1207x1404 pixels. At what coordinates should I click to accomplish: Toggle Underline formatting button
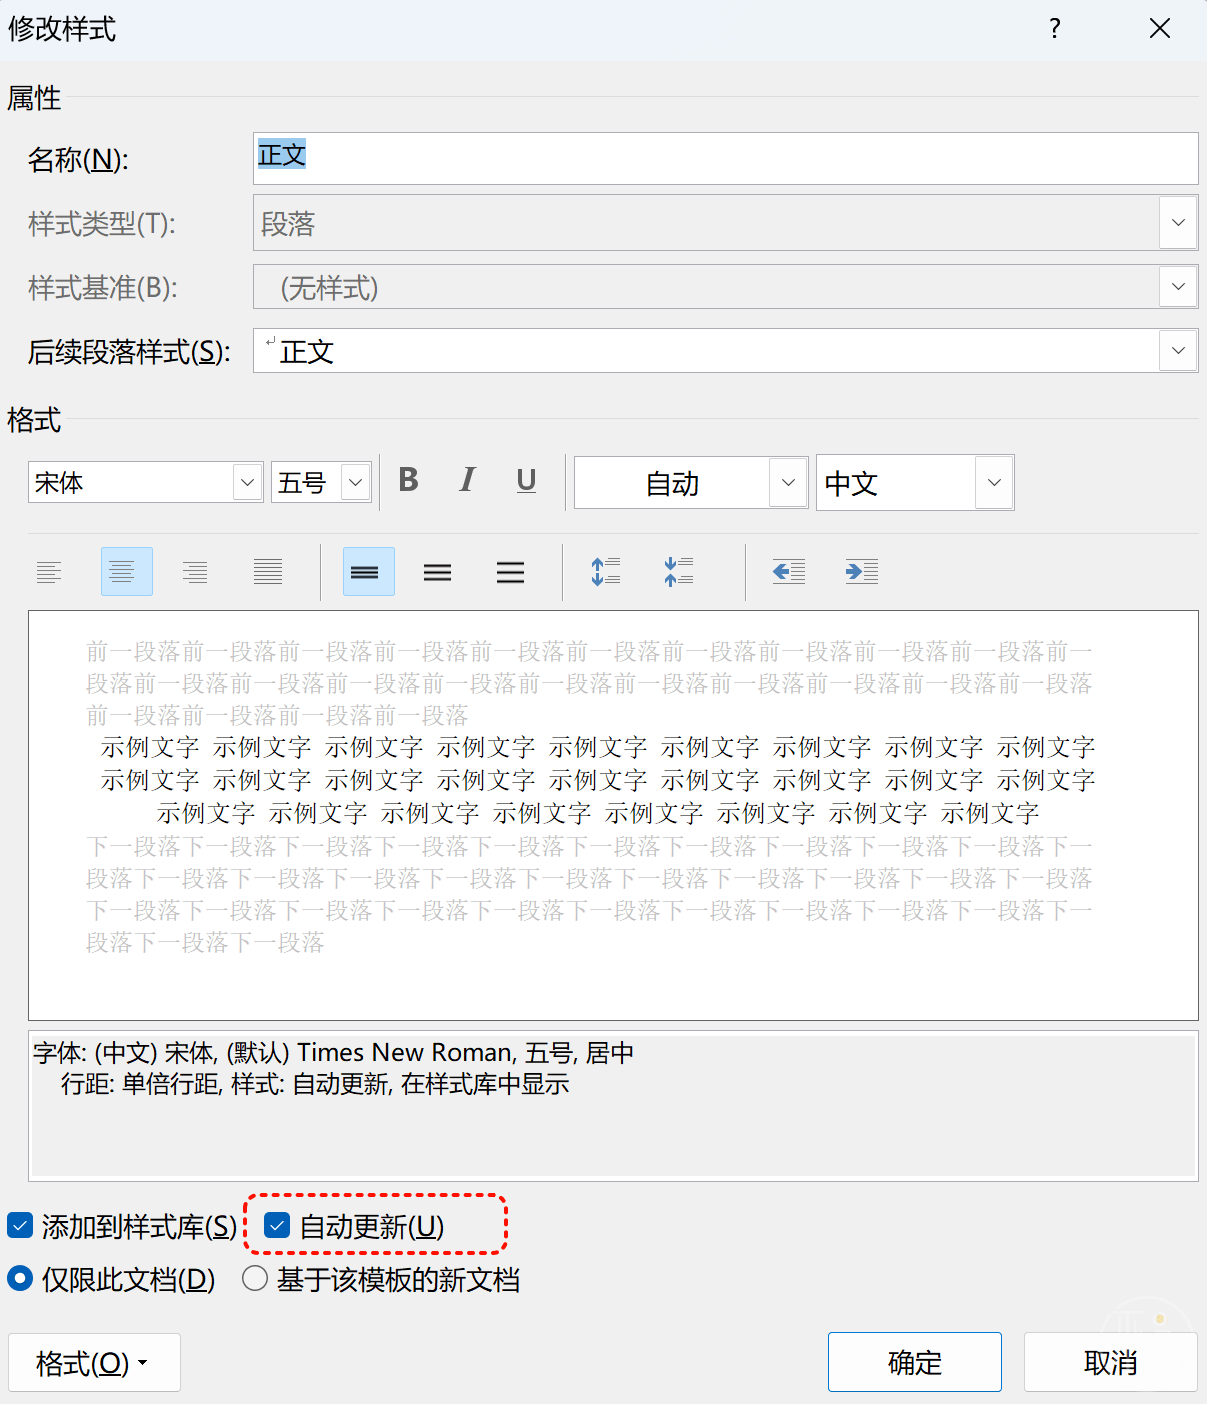[x=526, y=481]
